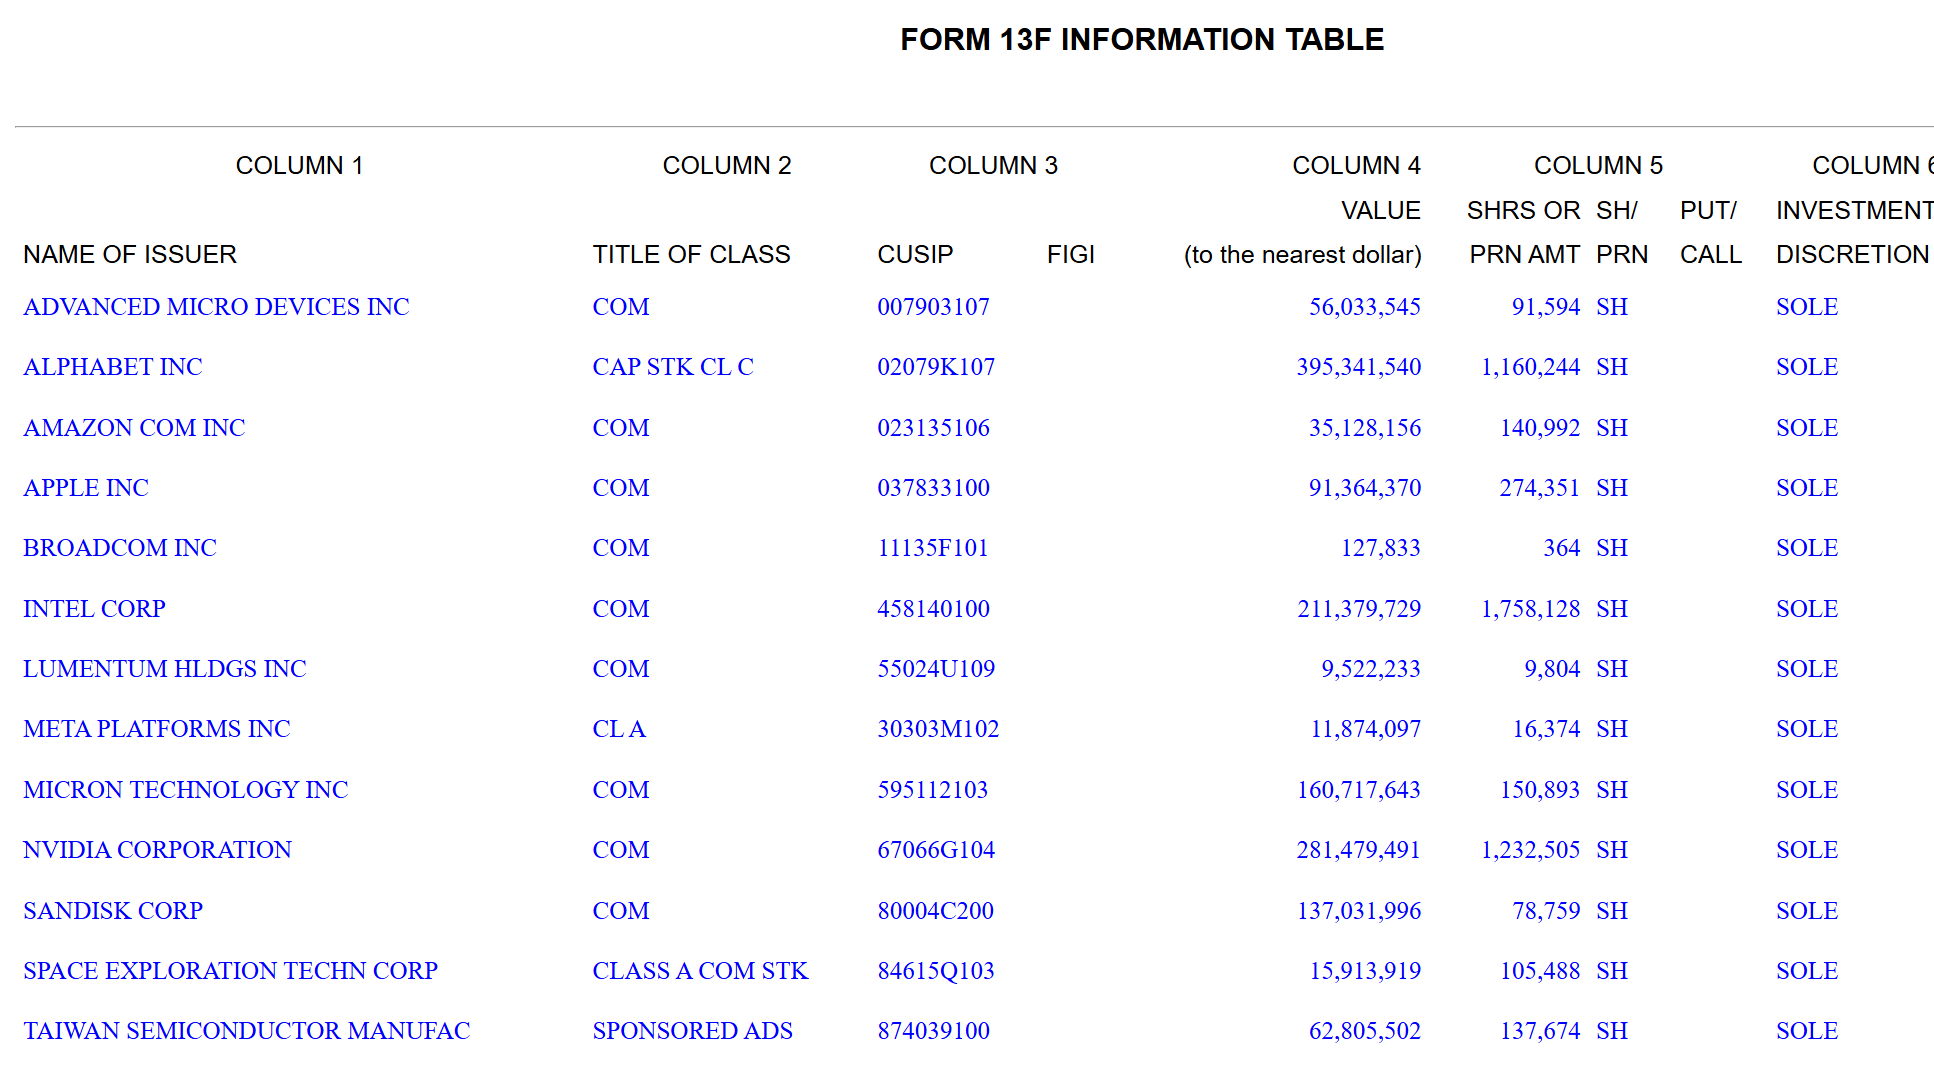Click the FORM 13F INFORMATION TABLE heading
The height and width of the screenshot is (1068, 1934).
(x=1142, y=39)
